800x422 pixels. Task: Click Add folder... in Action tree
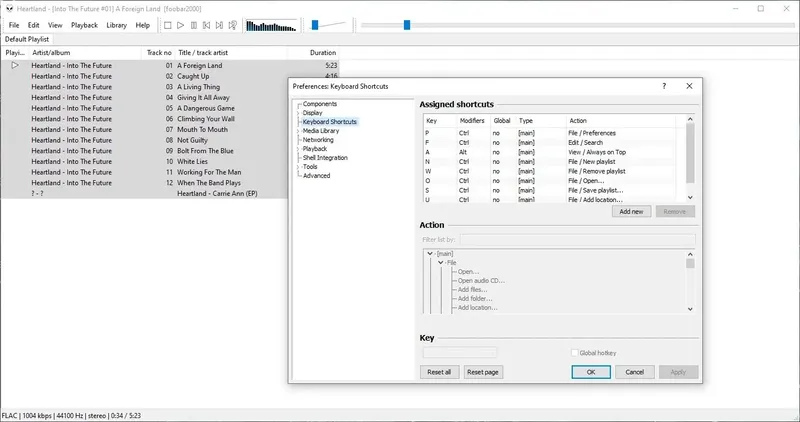pos(475,299)
